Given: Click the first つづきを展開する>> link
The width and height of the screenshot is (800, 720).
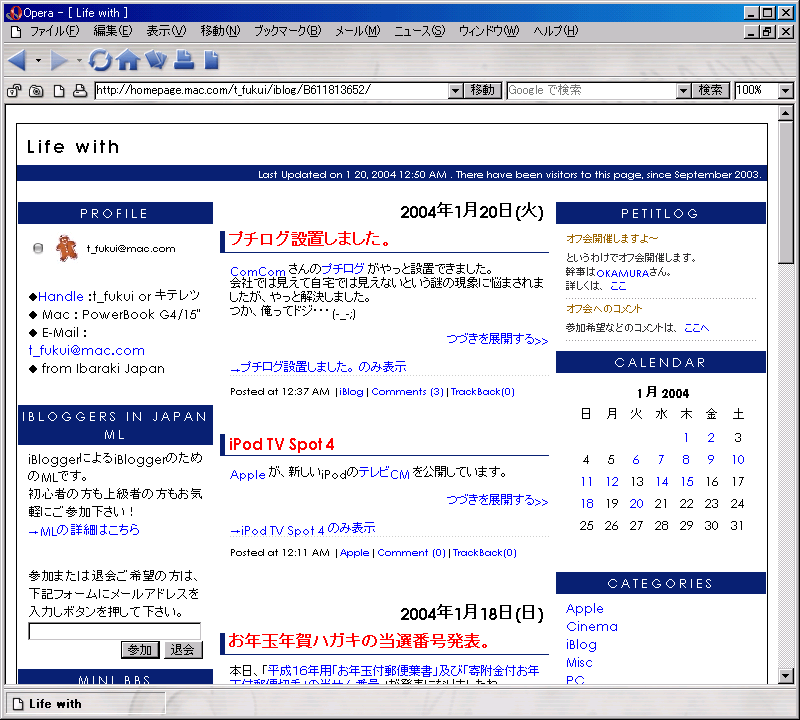Looking at the screenshot, I should click(497, 339).
